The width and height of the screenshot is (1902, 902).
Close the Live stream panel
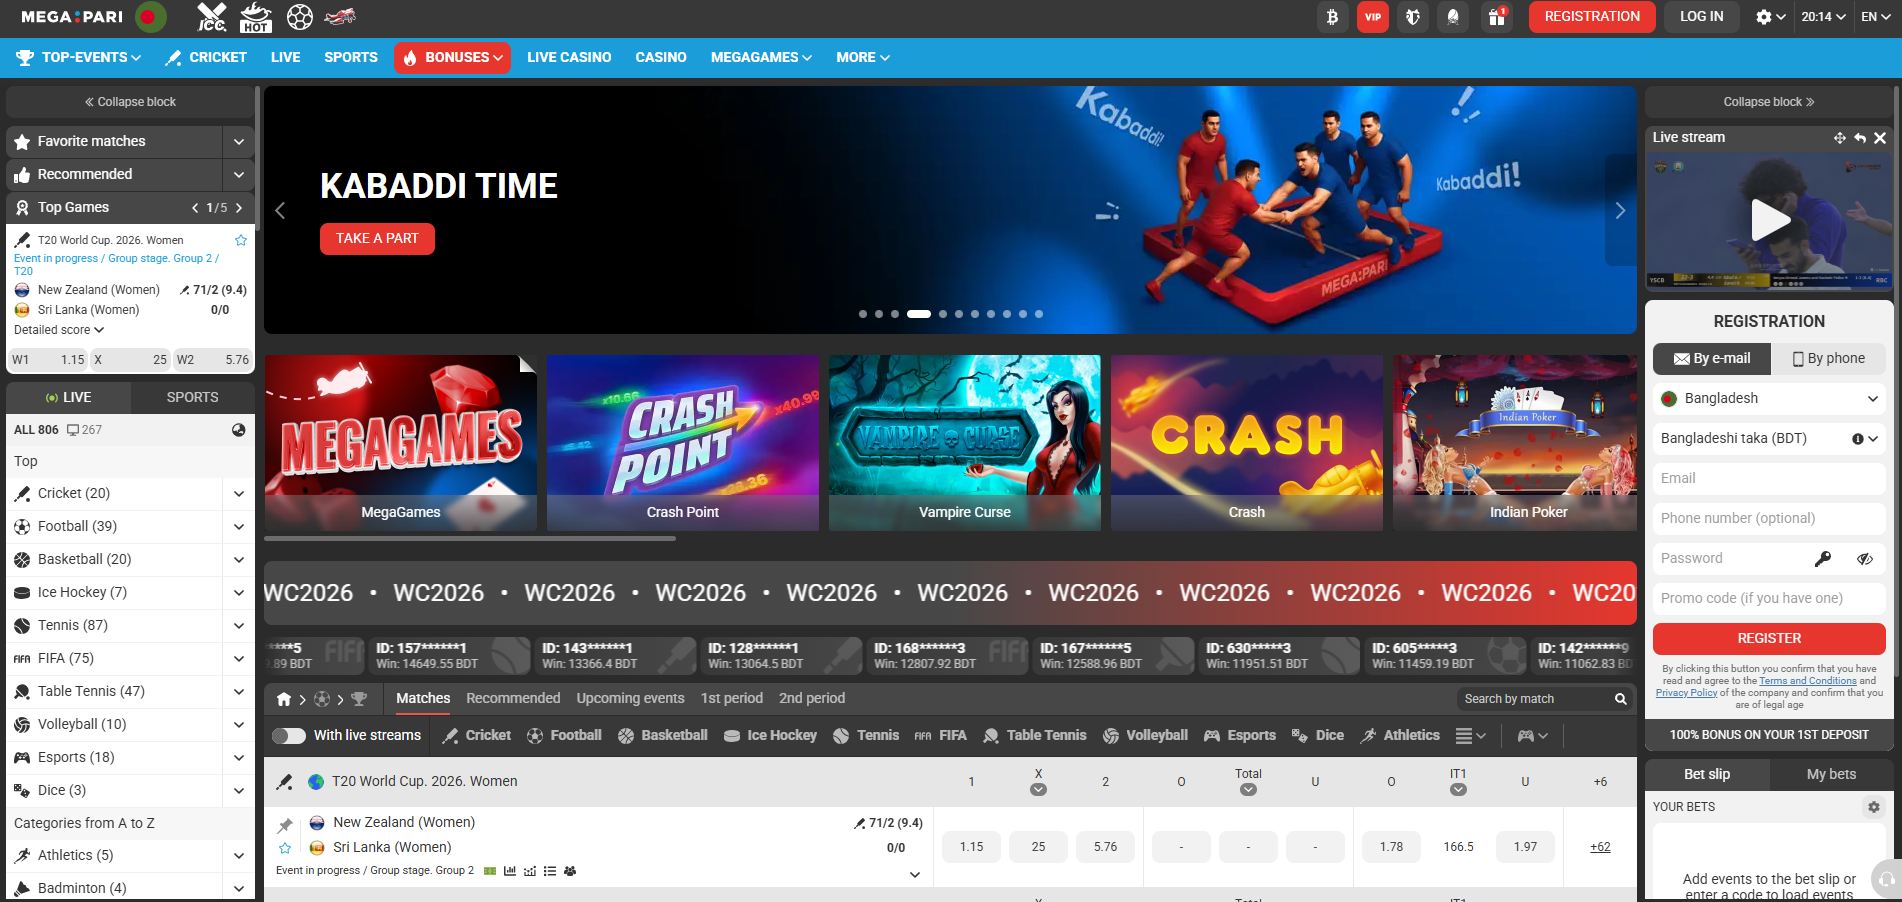tap(1880, 138)
